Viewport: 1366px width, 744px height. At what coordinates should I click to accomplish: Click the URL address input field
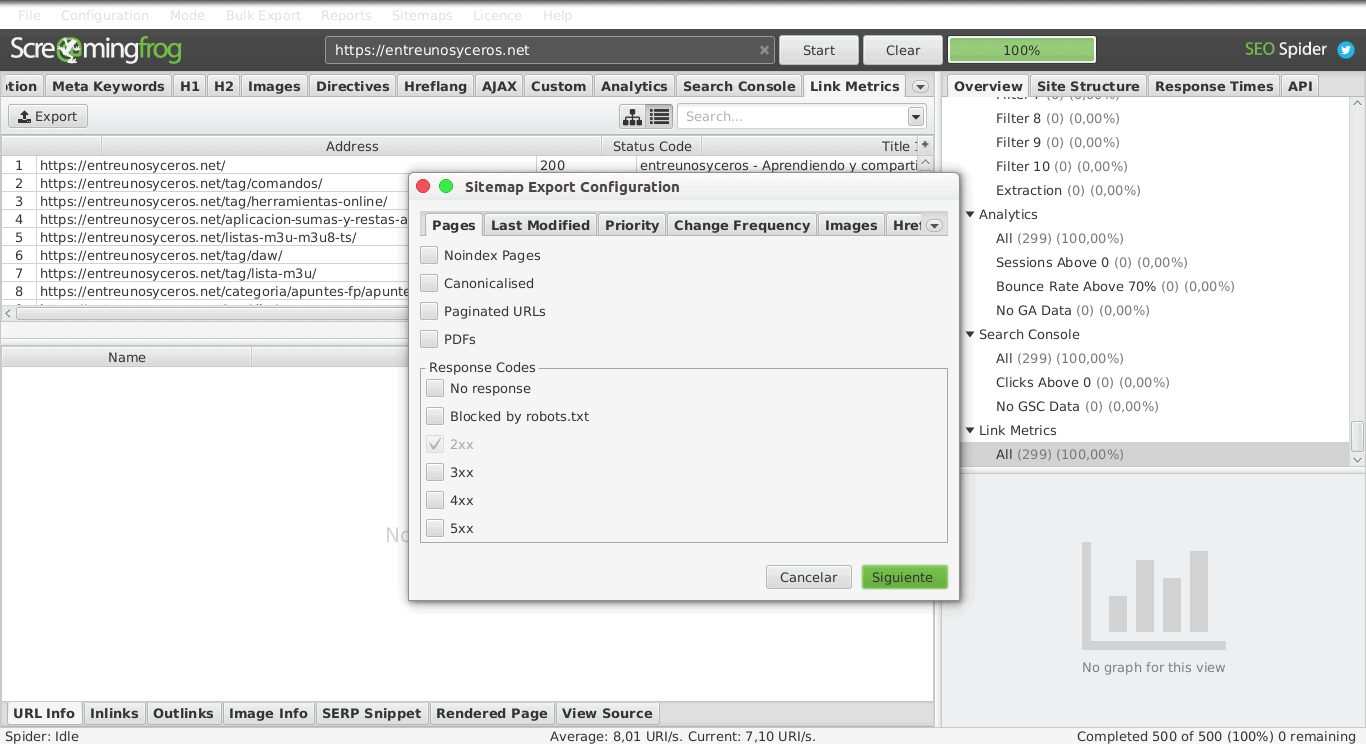pyautogui.click(x=550, y=50)
